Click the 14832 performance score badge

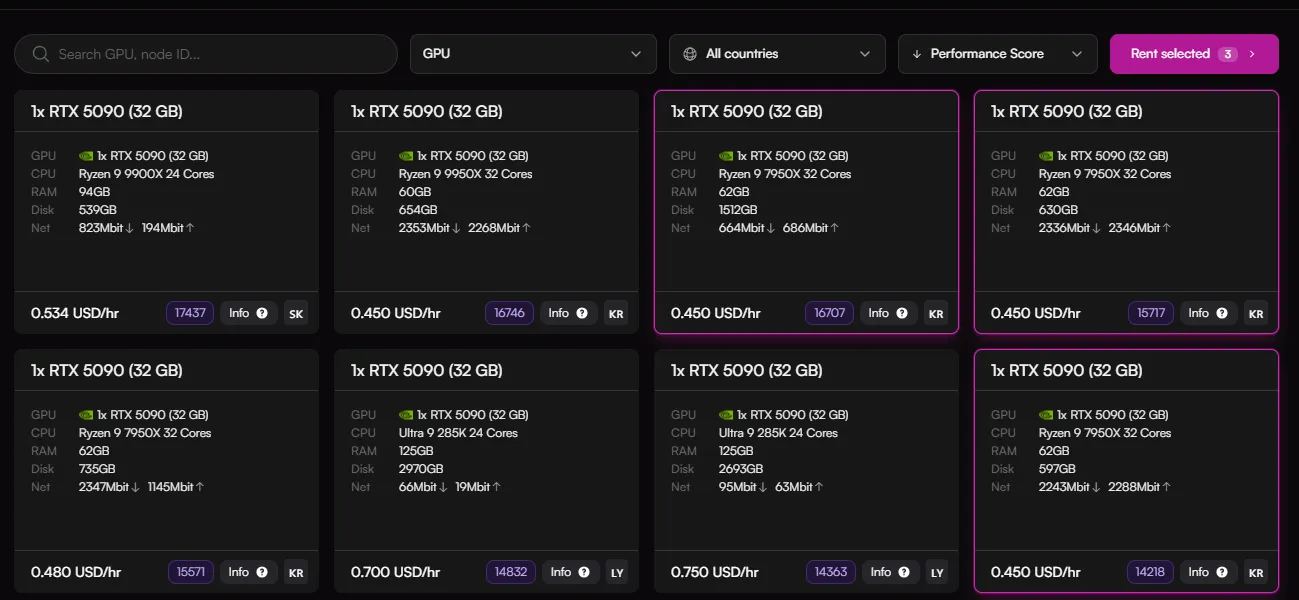click(510, 572)
